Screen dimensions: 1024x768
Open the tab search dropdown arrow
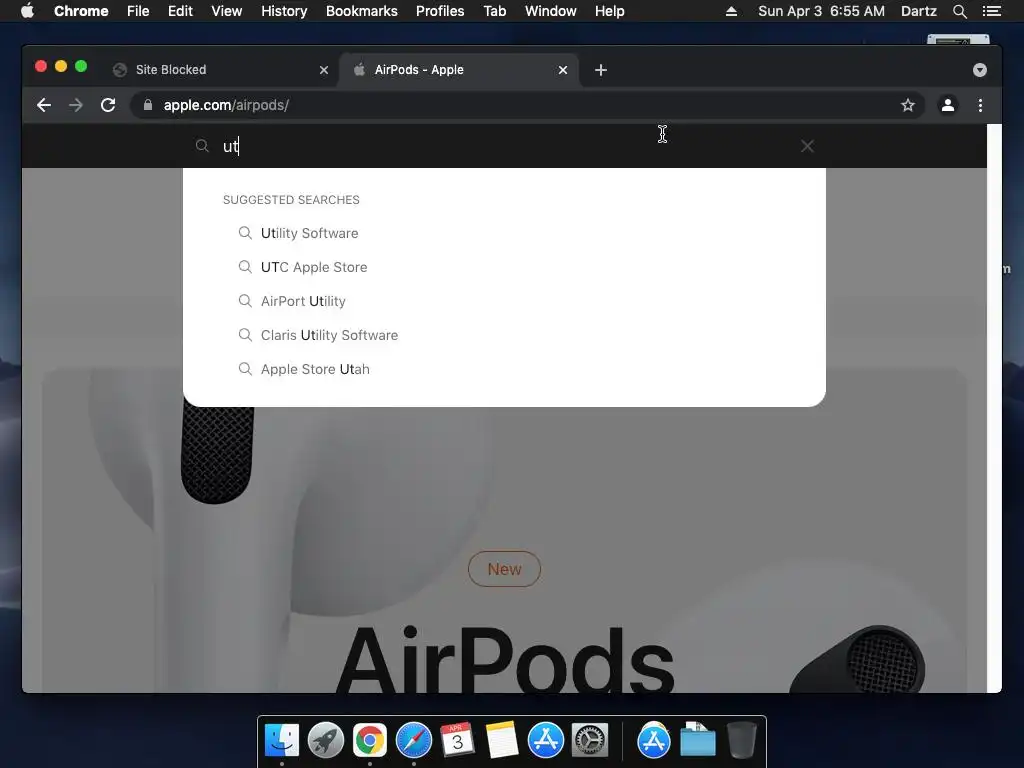click(x=980, y=70)
